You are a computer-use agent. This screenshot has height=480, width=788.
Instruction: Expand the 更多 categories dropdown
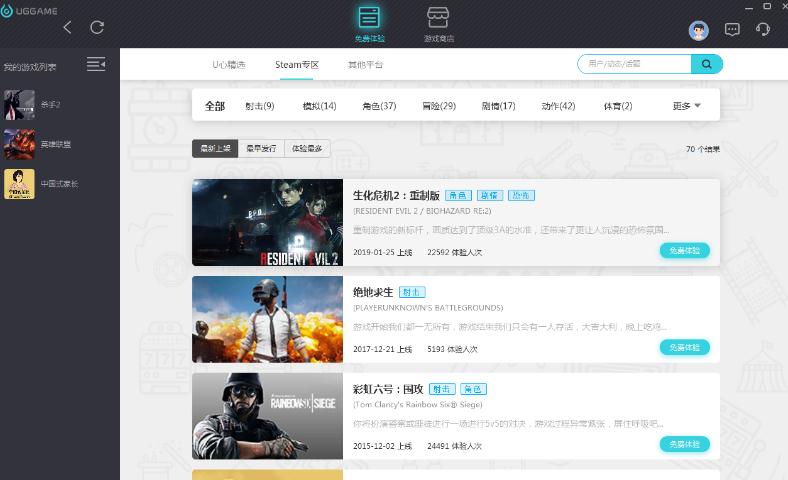[686, 106]
